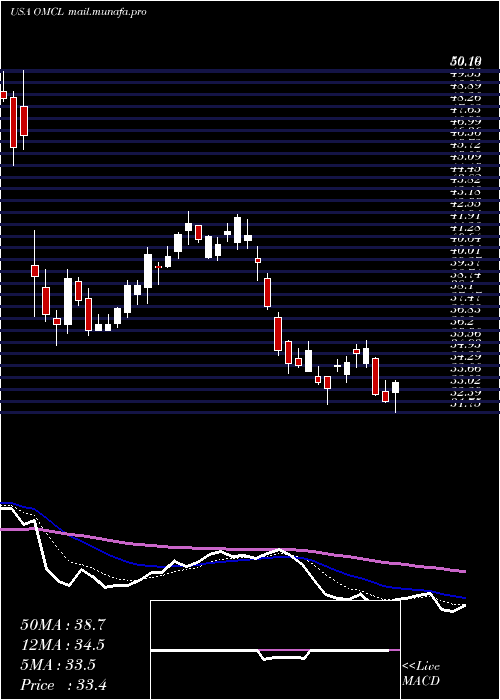Click the 41.91 price axis value
Viewport: 500px width, 700px height.
(465, 216)
